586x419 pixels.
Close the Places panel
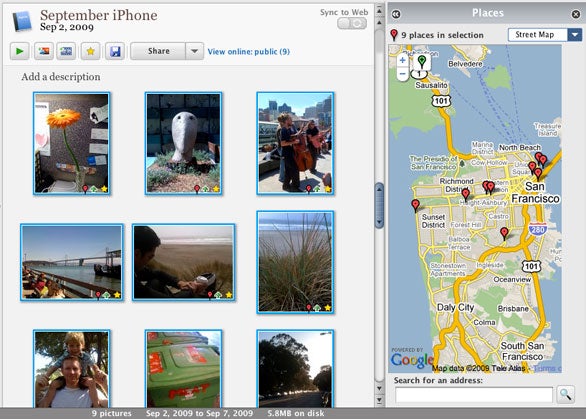576,14
